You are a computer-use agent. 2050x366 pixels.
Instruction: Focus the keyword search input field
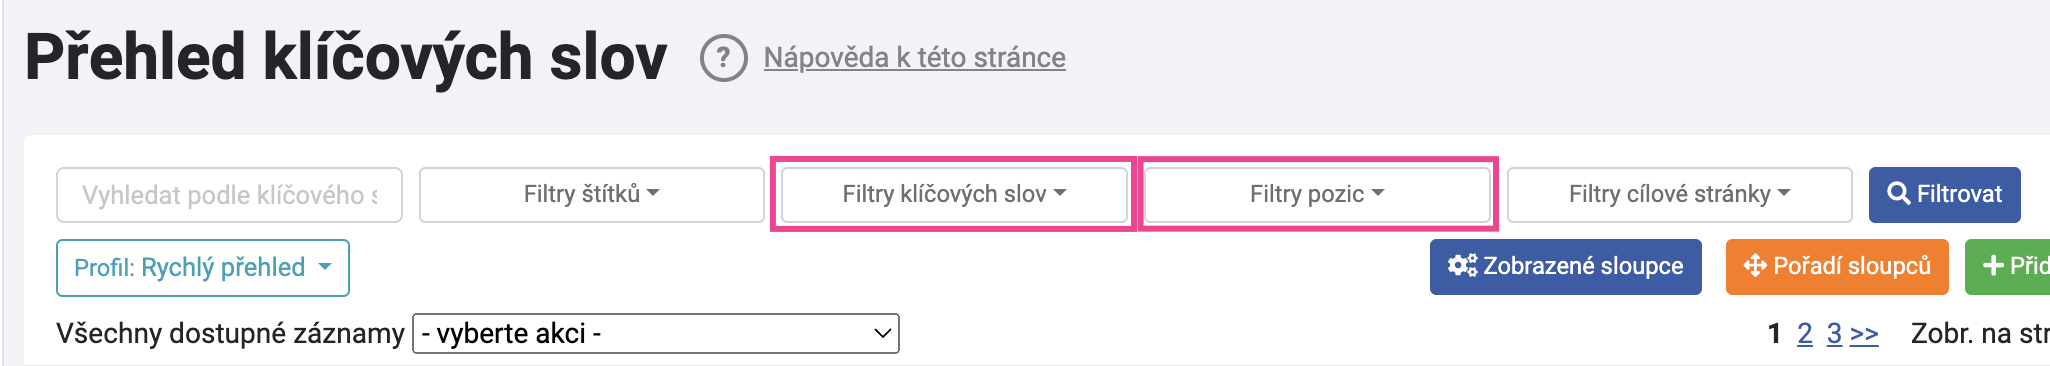[x=230, y=194]
